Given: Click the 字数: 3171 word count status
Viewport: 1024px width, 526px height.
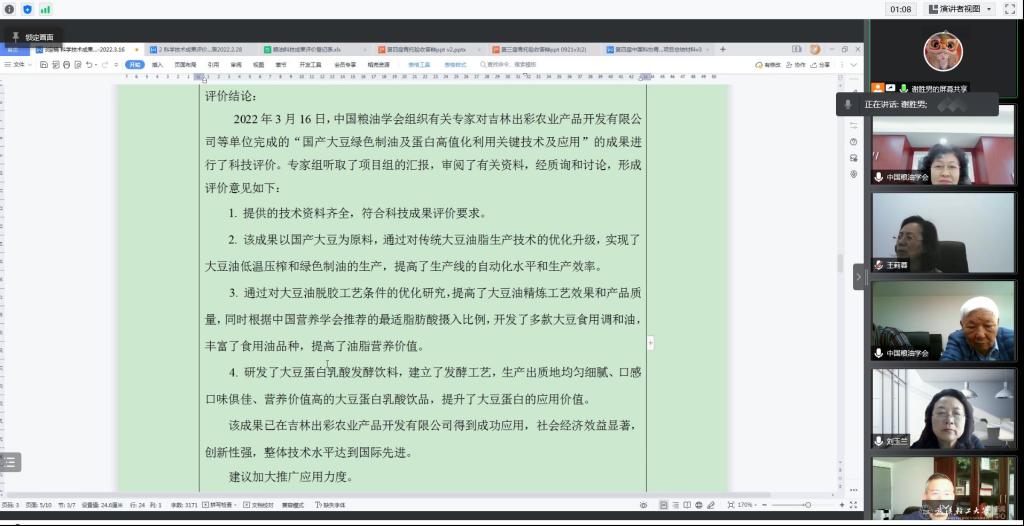Looking at the screenshot, I should pos(184,505).
